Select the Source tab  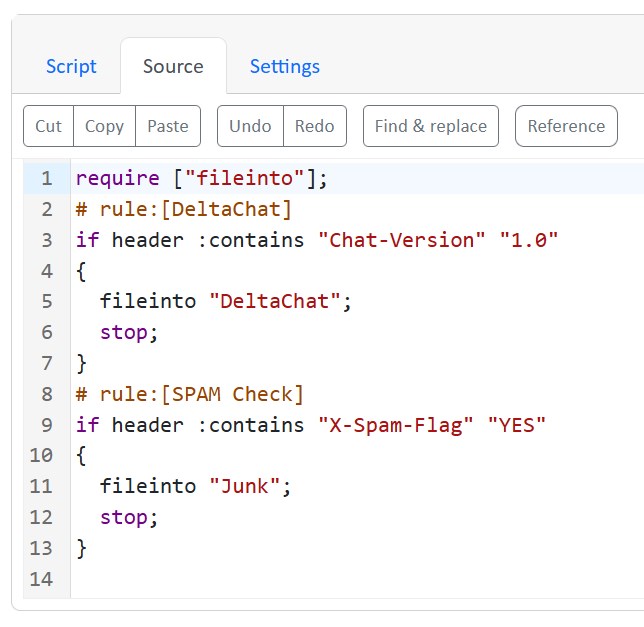pos(173,66)
